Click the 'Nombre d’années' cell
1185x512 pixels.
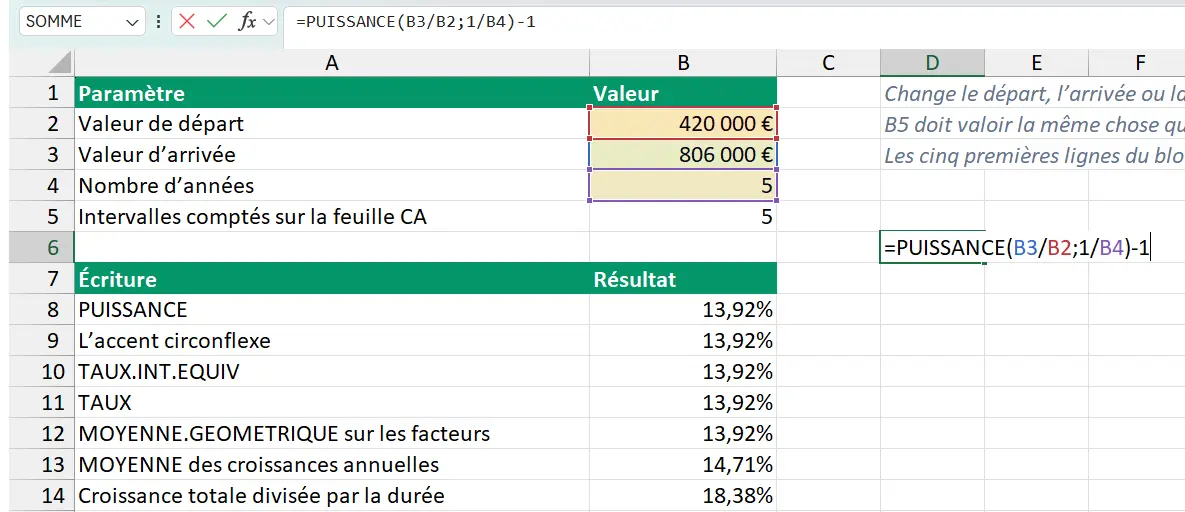(x=331, y=185)
